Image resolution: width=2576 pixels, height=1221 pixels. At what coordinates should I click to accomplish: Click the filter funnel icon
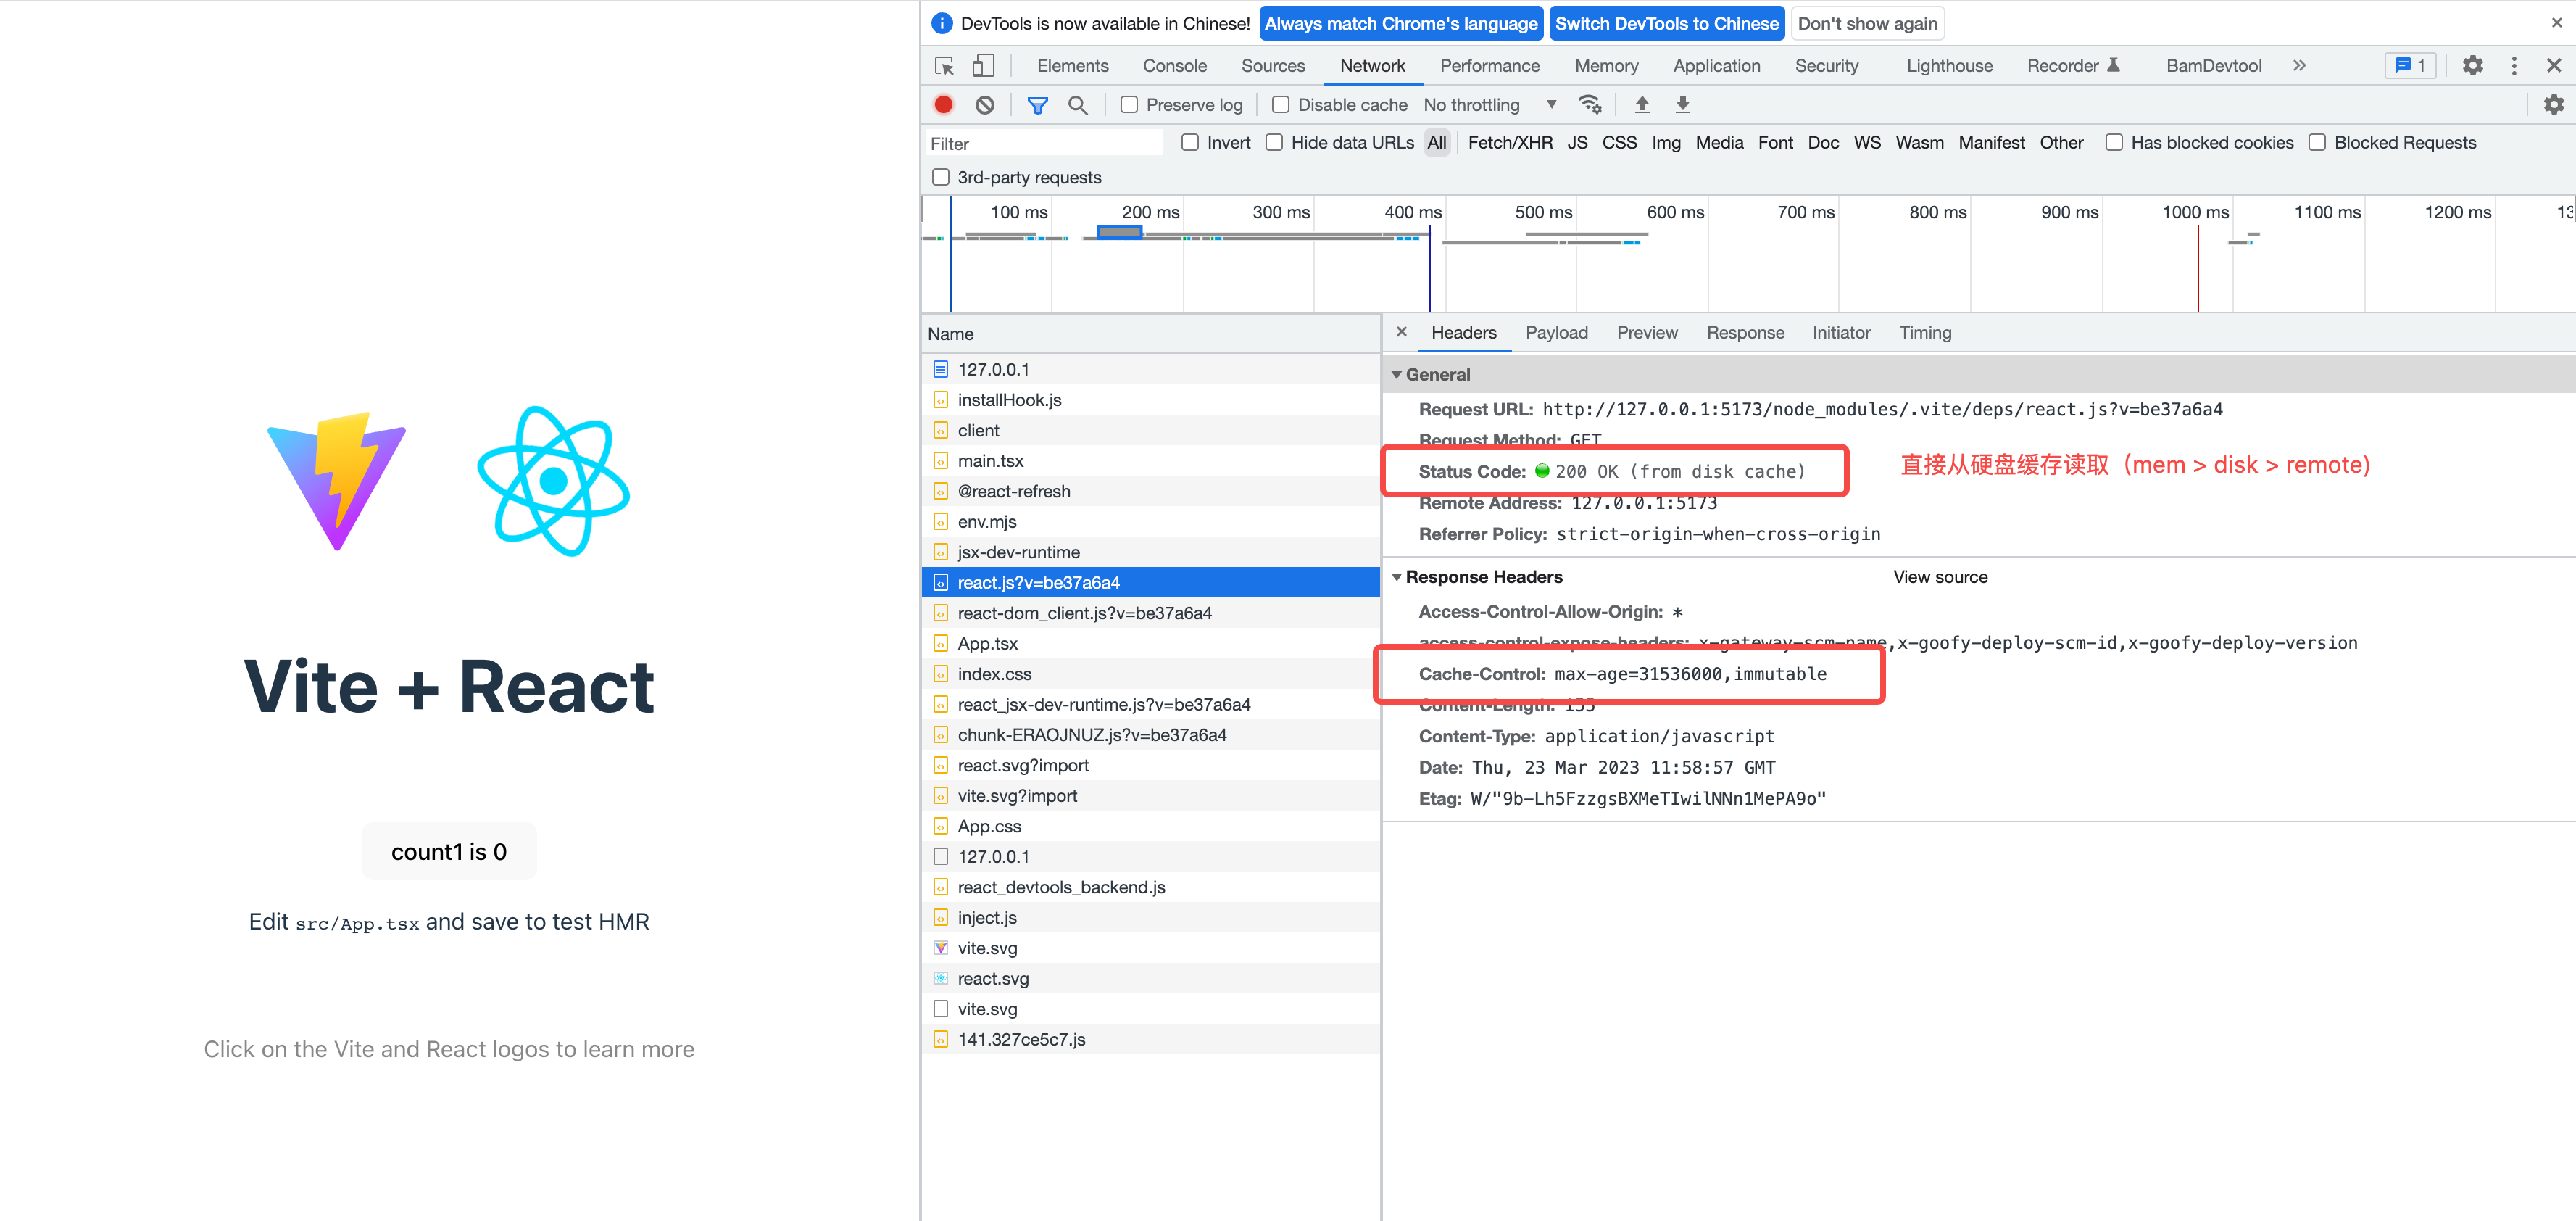1037,105
